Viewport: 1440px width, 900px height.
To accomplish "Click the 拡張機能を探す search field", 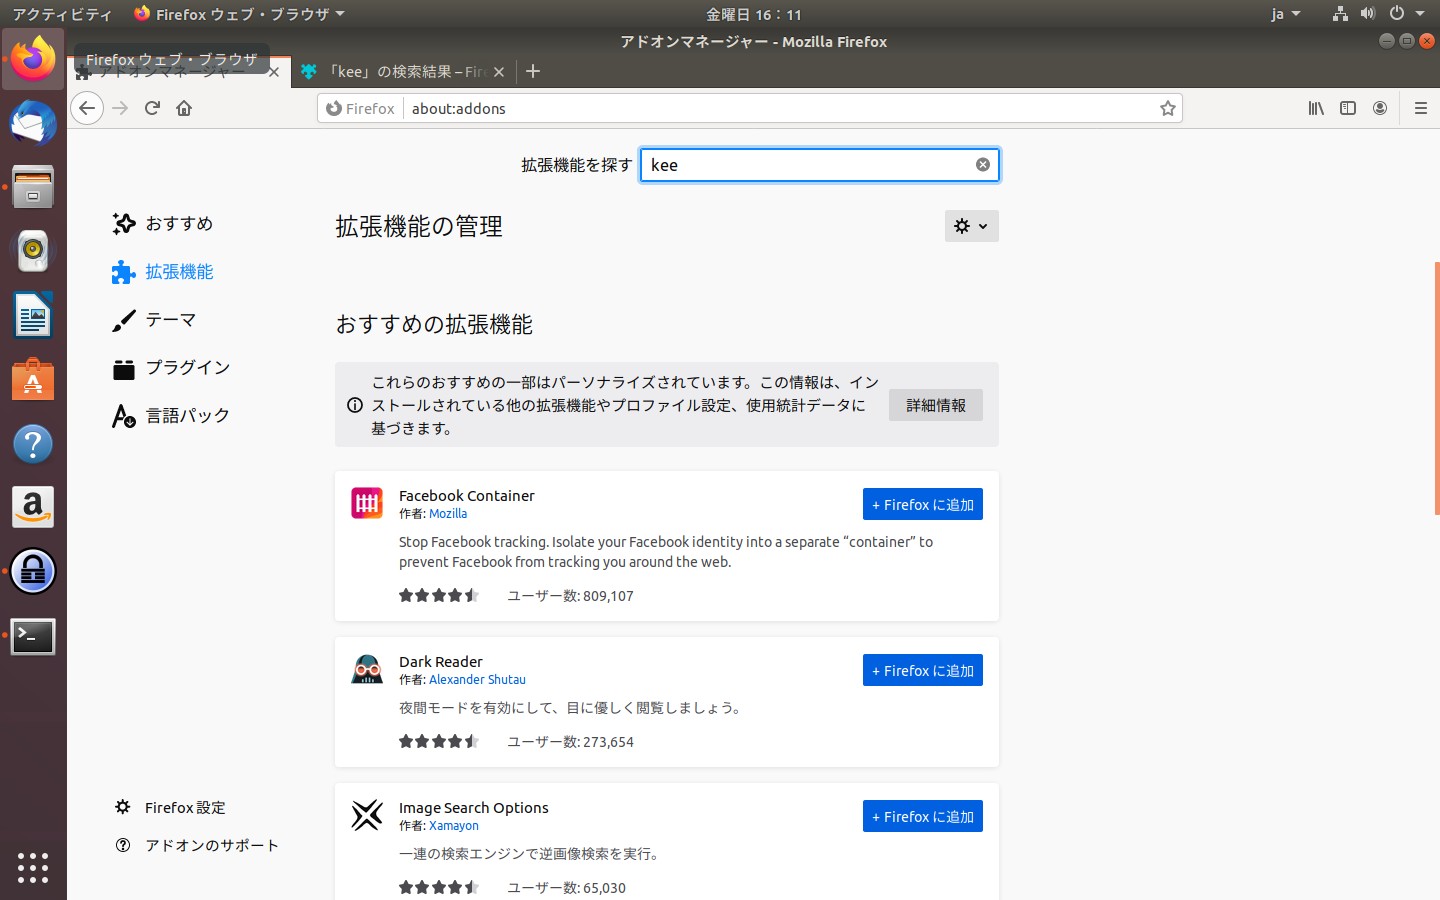I will coord(820,165).
